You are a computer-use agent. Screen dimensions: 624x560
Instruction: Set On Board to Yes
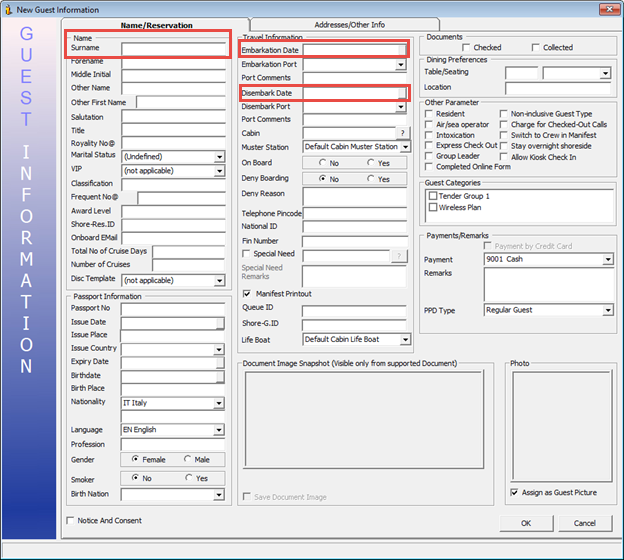pyautogui.click(x=370, y=163)
